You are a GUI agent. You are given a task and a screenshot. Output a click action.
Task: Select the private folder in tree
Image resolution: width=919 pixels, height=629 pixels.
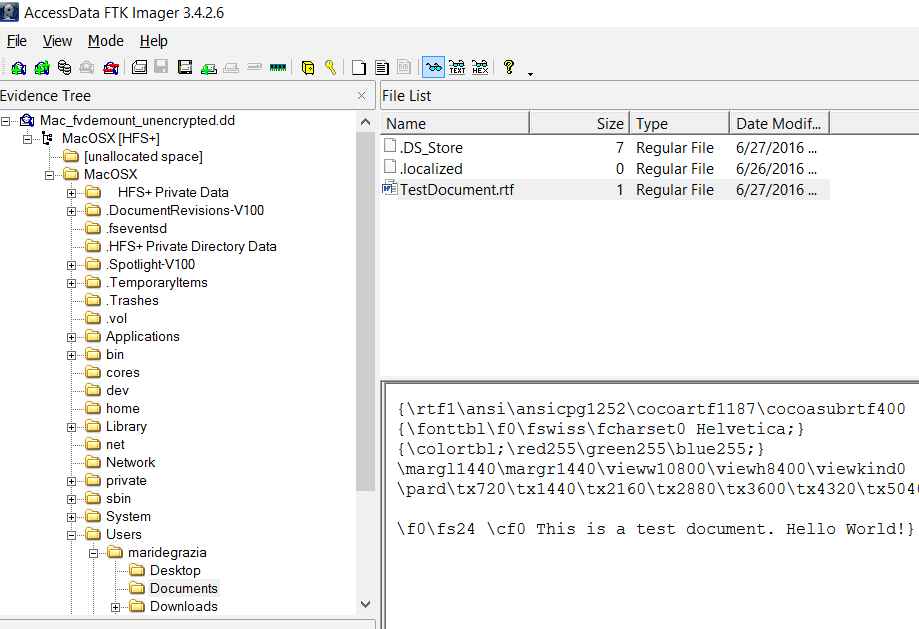126,481
